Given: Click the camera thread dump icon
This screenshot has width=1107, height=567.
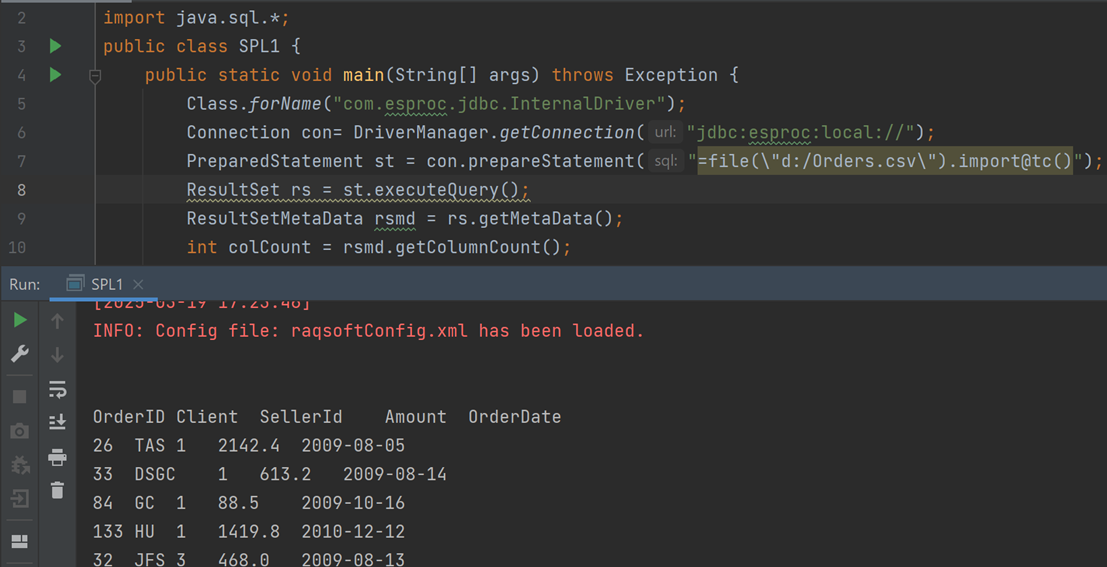Looking at the screenshot, I should 20,431.
